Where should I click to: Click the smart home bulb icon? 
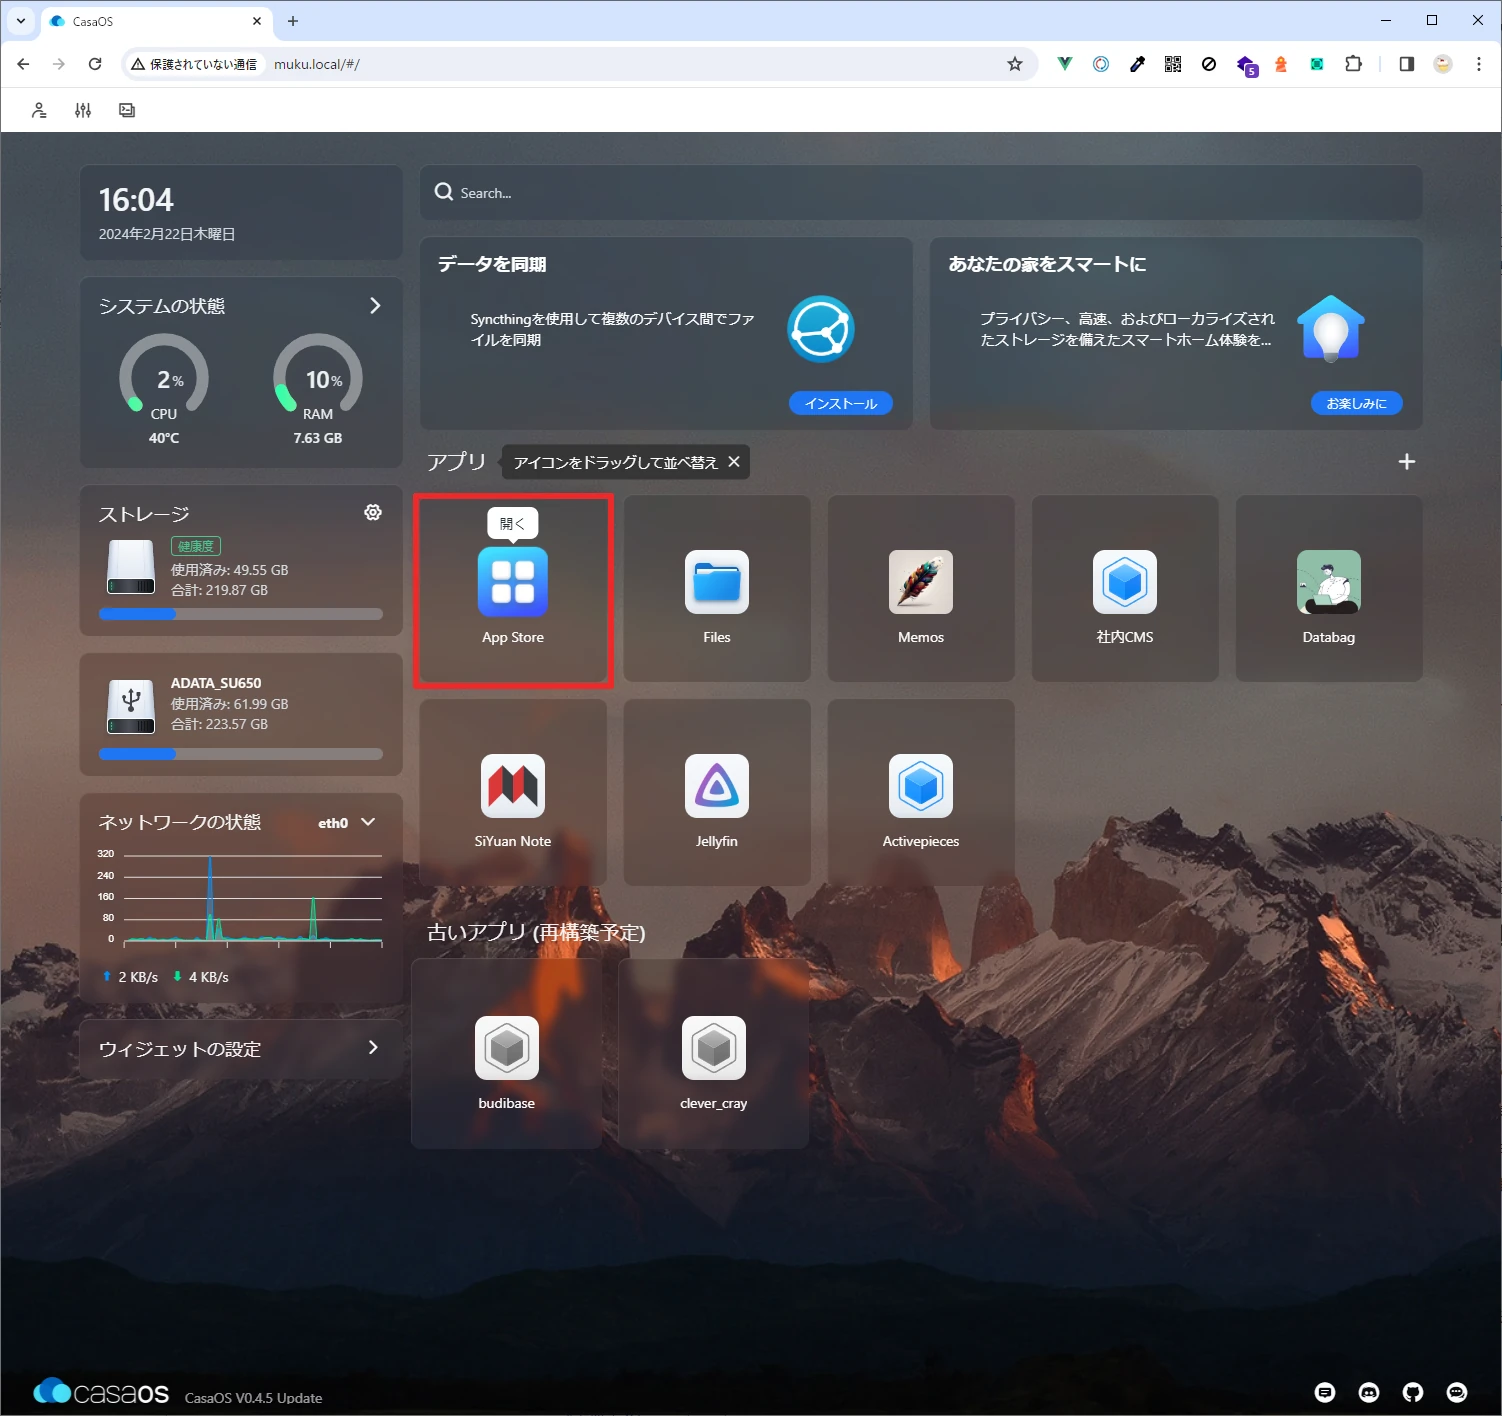[1331, 329]
